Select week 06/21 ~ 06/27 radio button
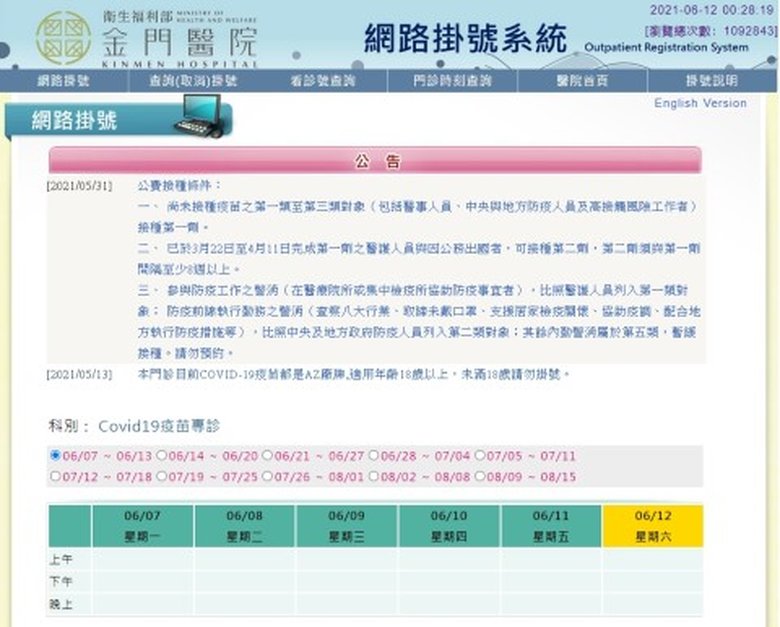This screenshot has width=780, height=627. point(268,456)
